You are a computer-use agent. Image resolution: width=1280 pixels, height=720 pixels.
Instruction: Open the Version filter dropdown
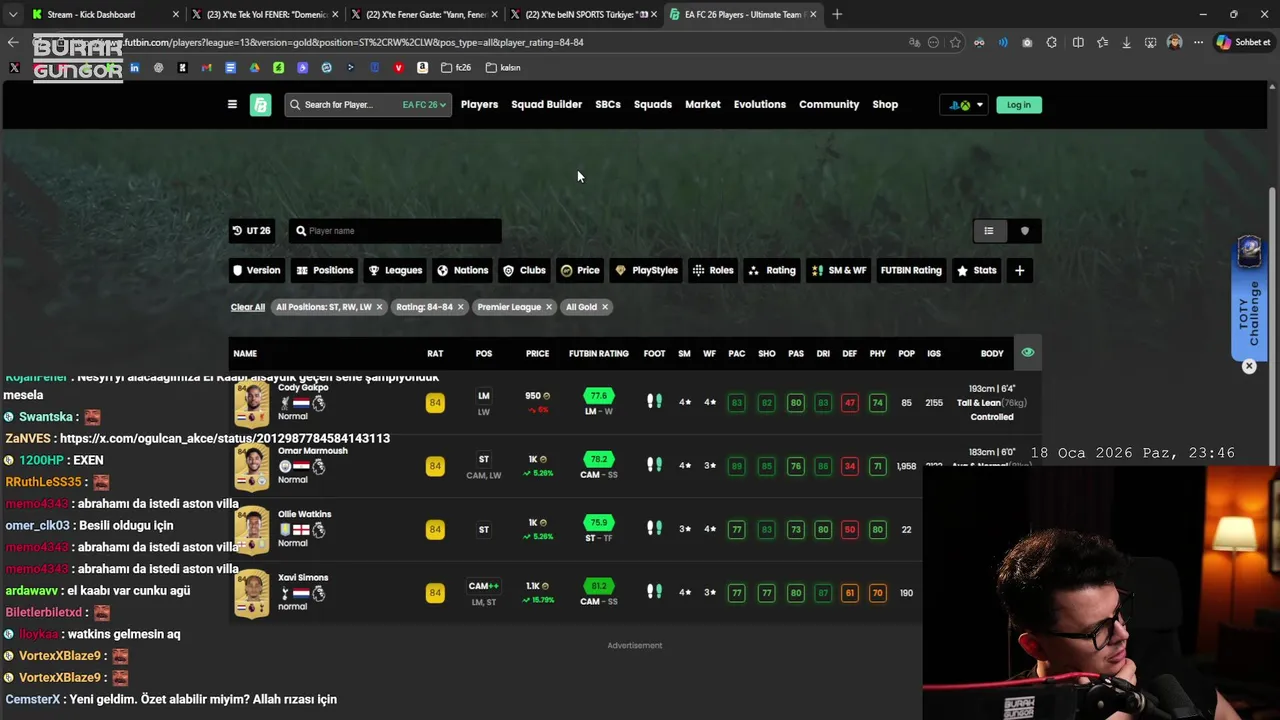click(x=257, y=270)
